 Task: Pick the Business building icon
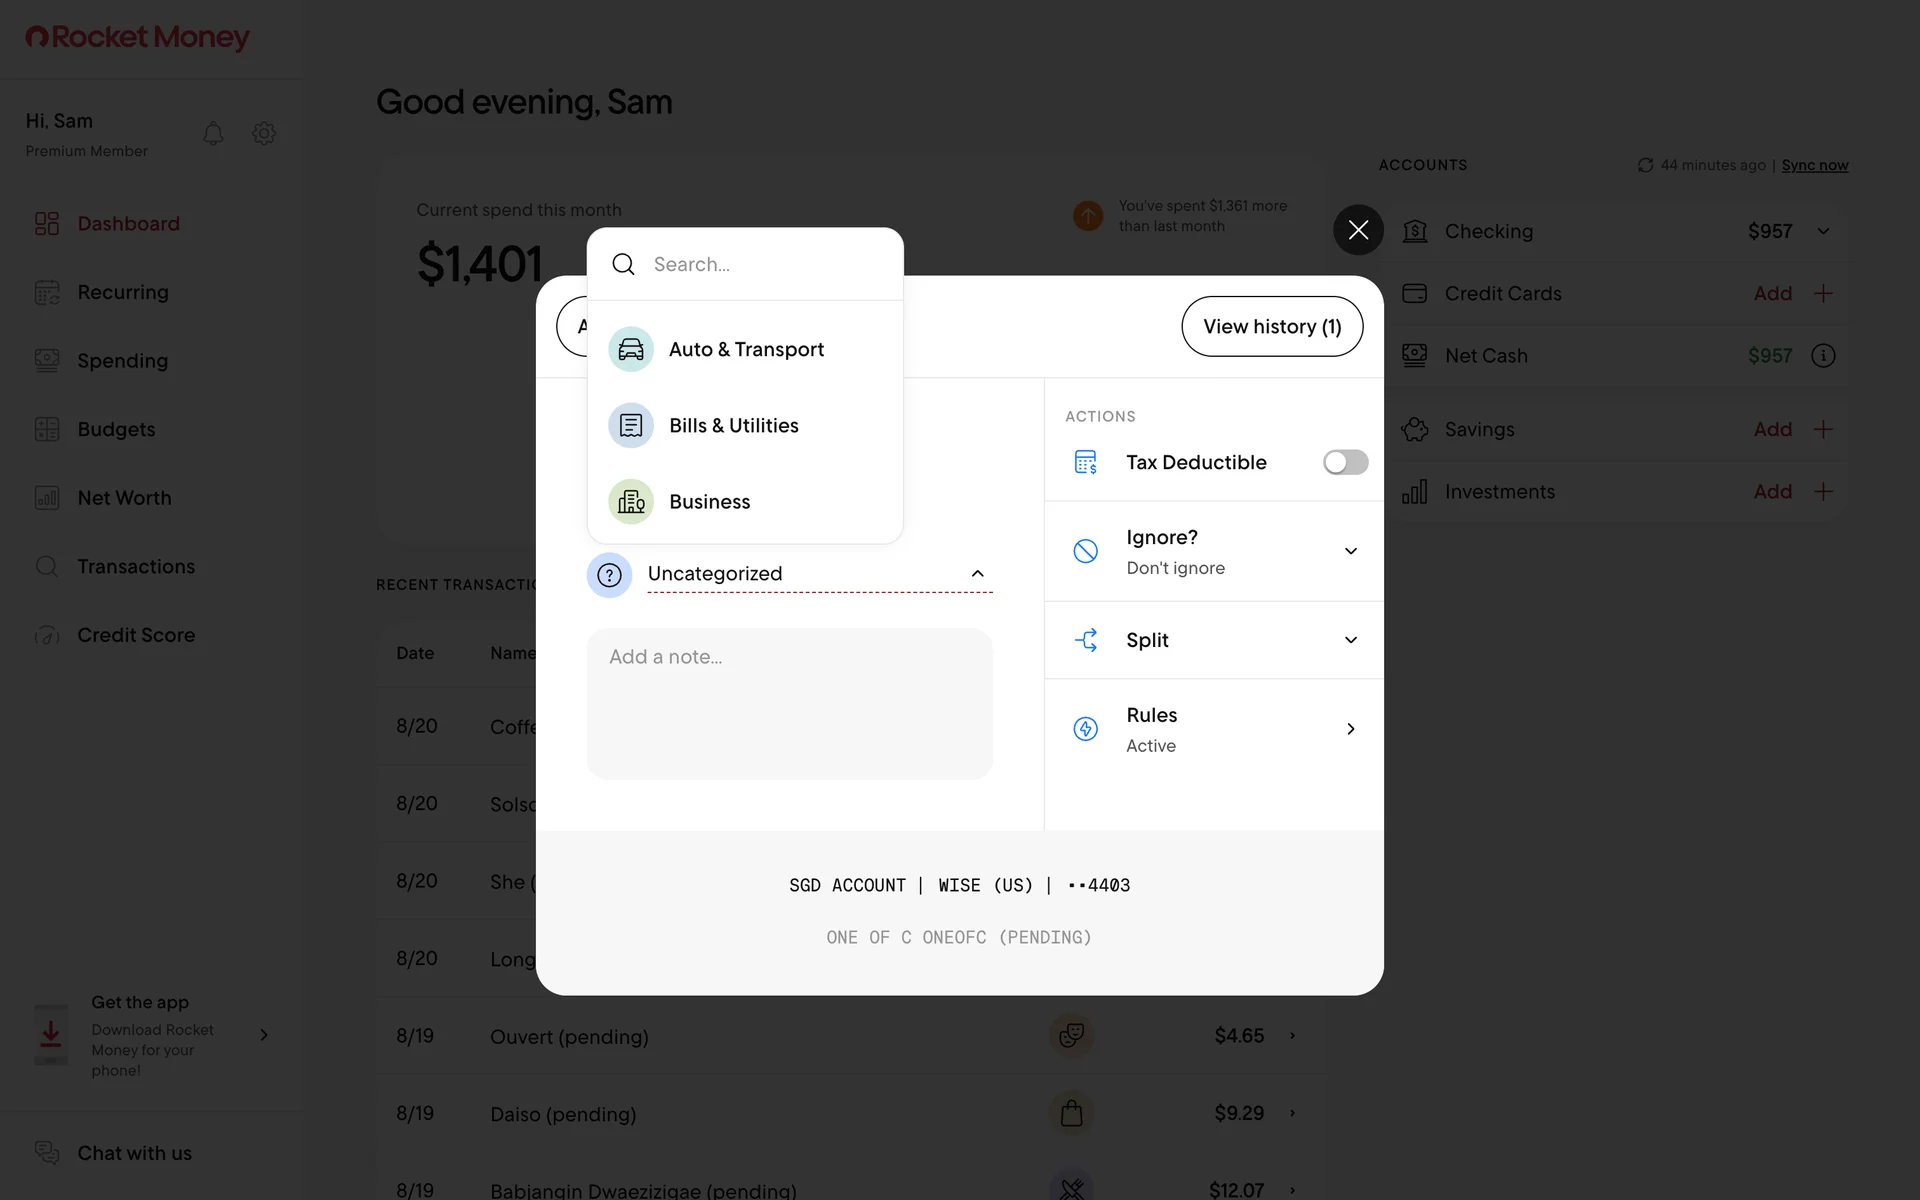(x=631, y=501)
